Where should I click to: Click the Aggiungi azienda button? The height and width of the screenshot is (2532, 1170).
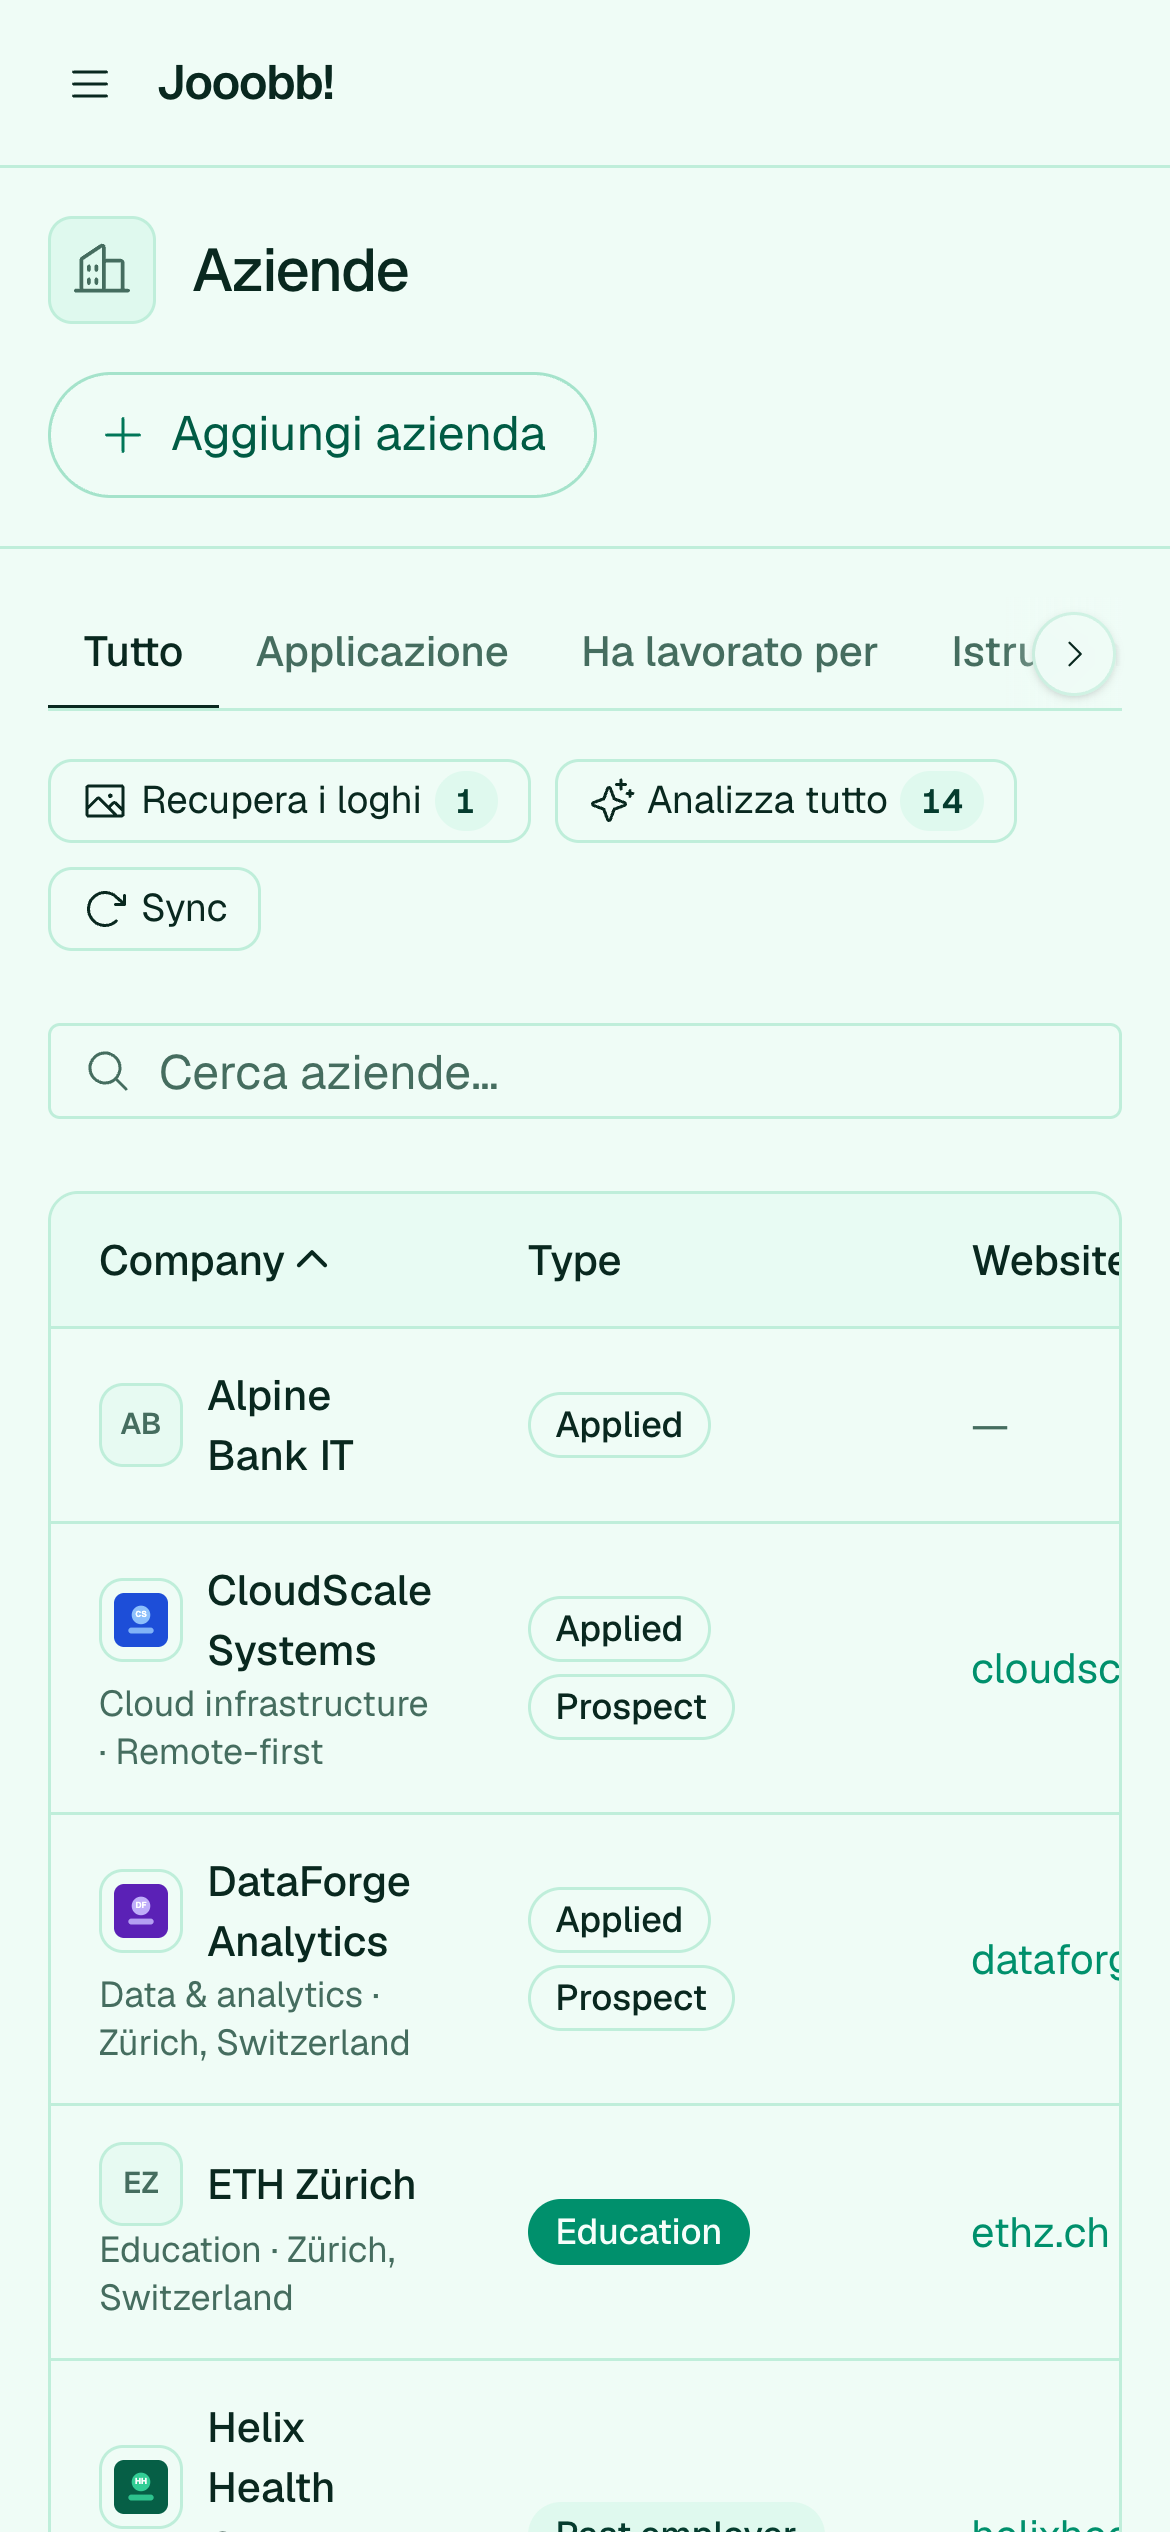tap(322, 435)
